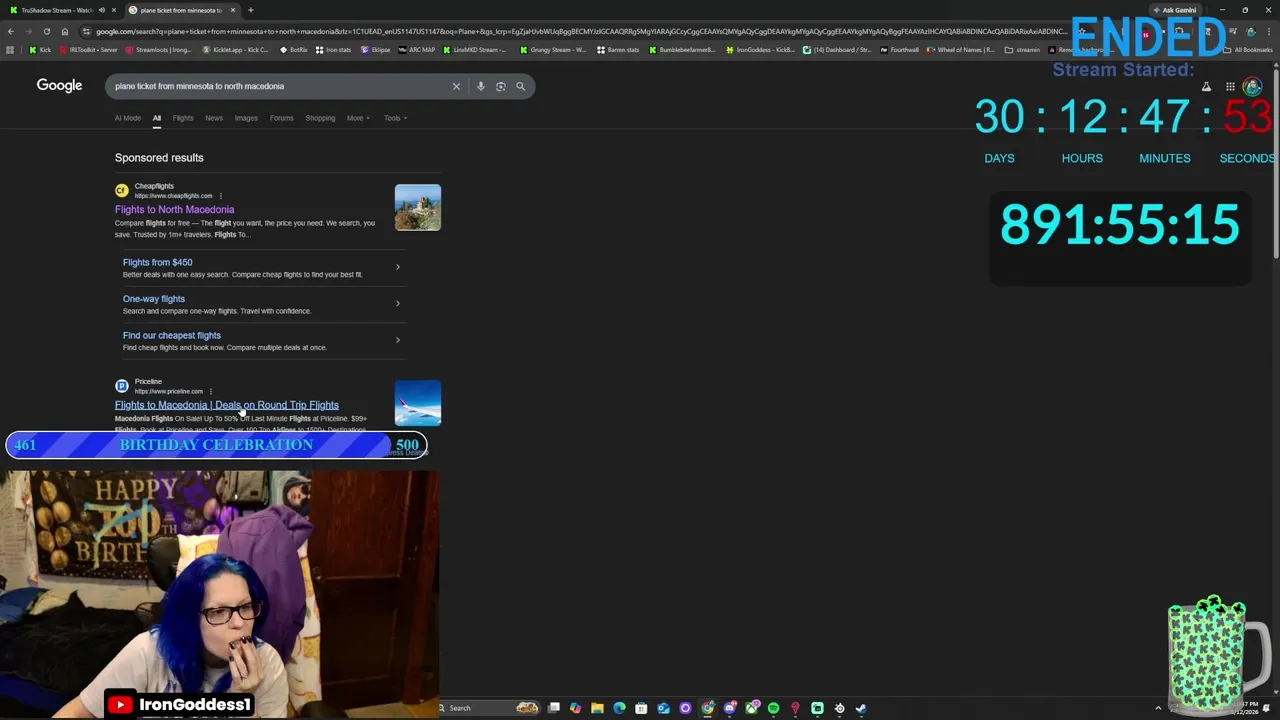Click the magnifier search button in Google's search box

click(520, 86)
